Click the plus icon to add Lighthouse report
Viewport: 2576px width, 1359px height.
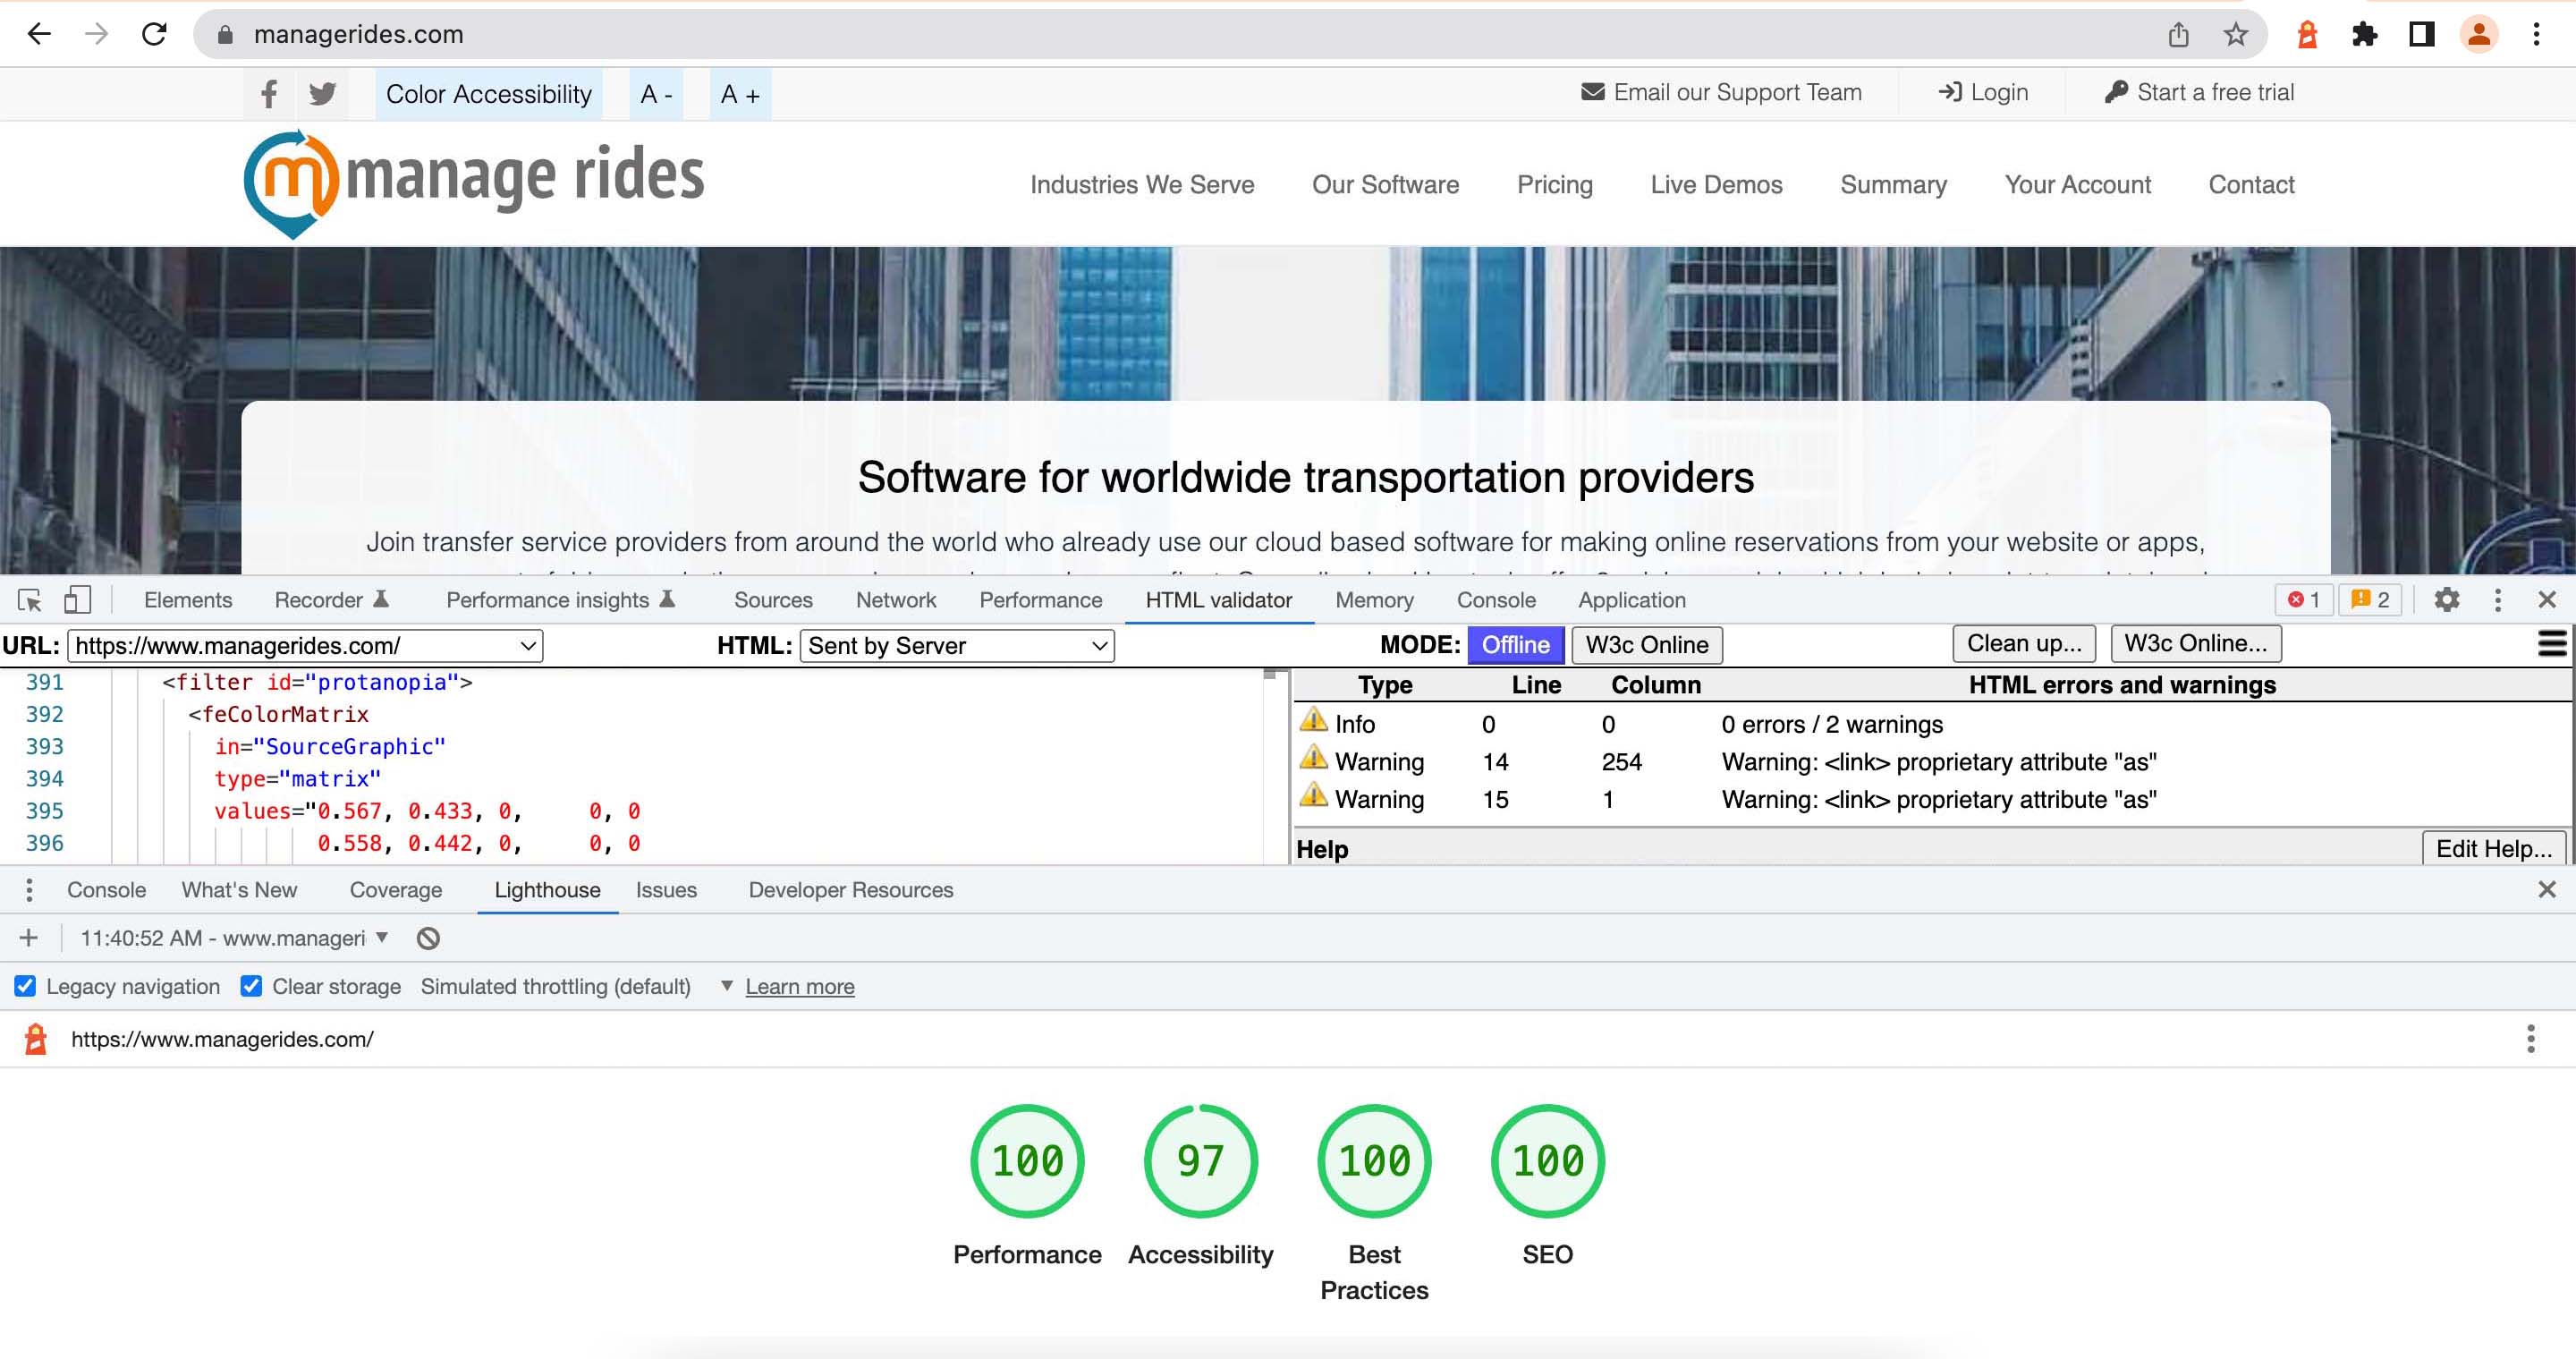tap(28, 937)
